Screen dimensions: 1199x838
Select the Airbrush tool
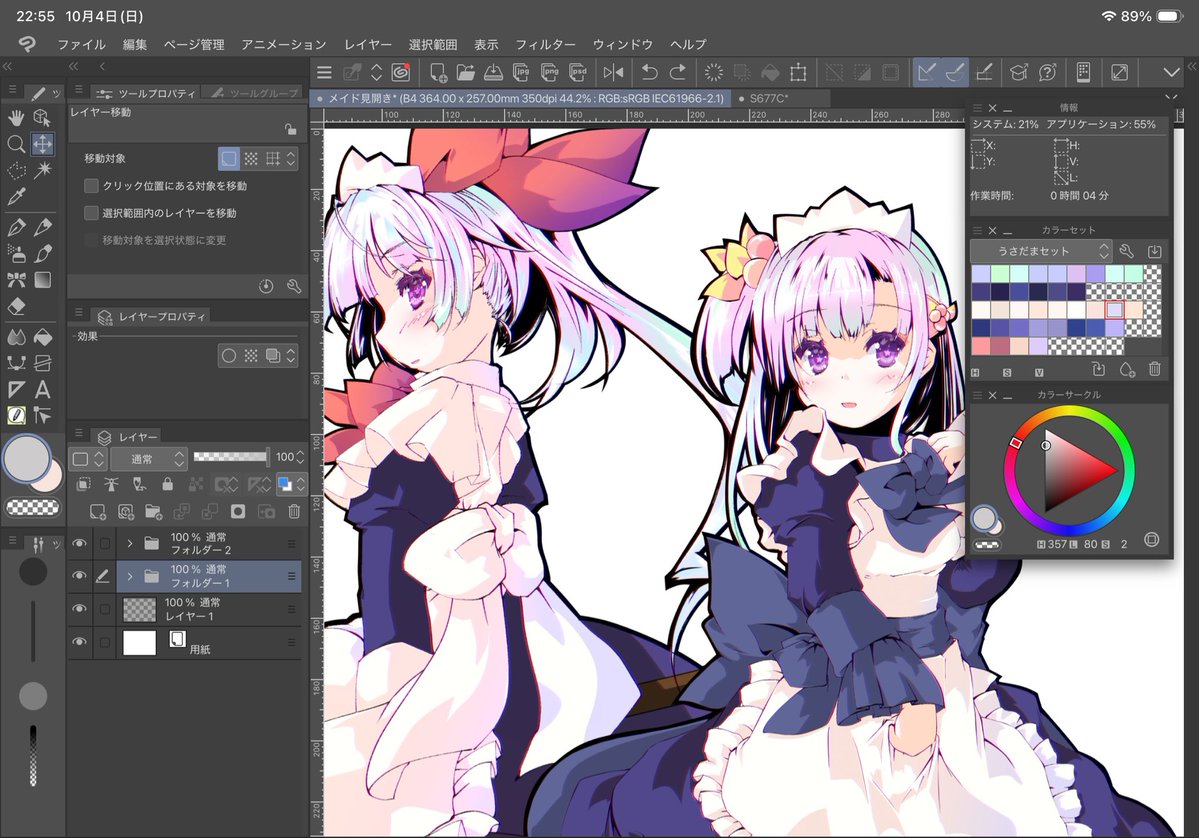16,253
